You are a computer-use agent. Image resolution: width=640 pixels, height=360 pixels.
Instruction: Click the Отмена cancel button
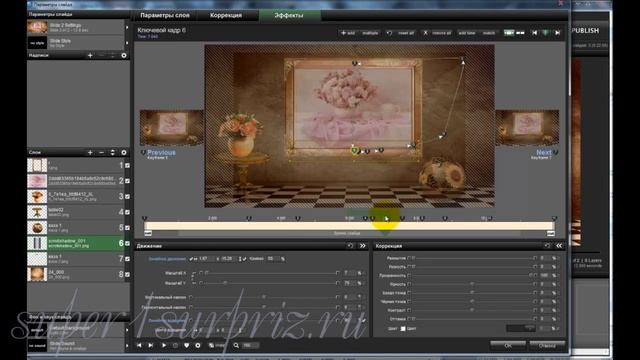click(x=547, y=345)
